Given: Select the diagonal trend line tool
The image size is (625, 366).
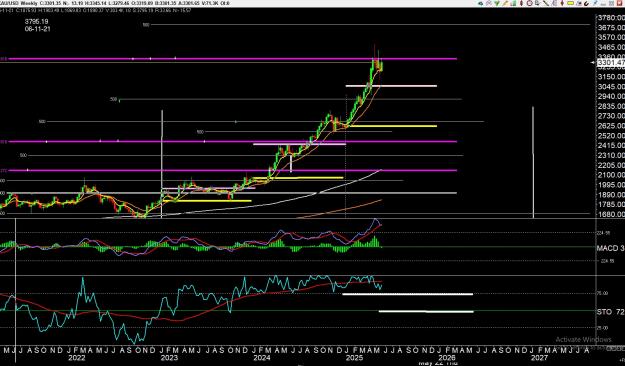Looking at the screenshot, I should 546,3.
